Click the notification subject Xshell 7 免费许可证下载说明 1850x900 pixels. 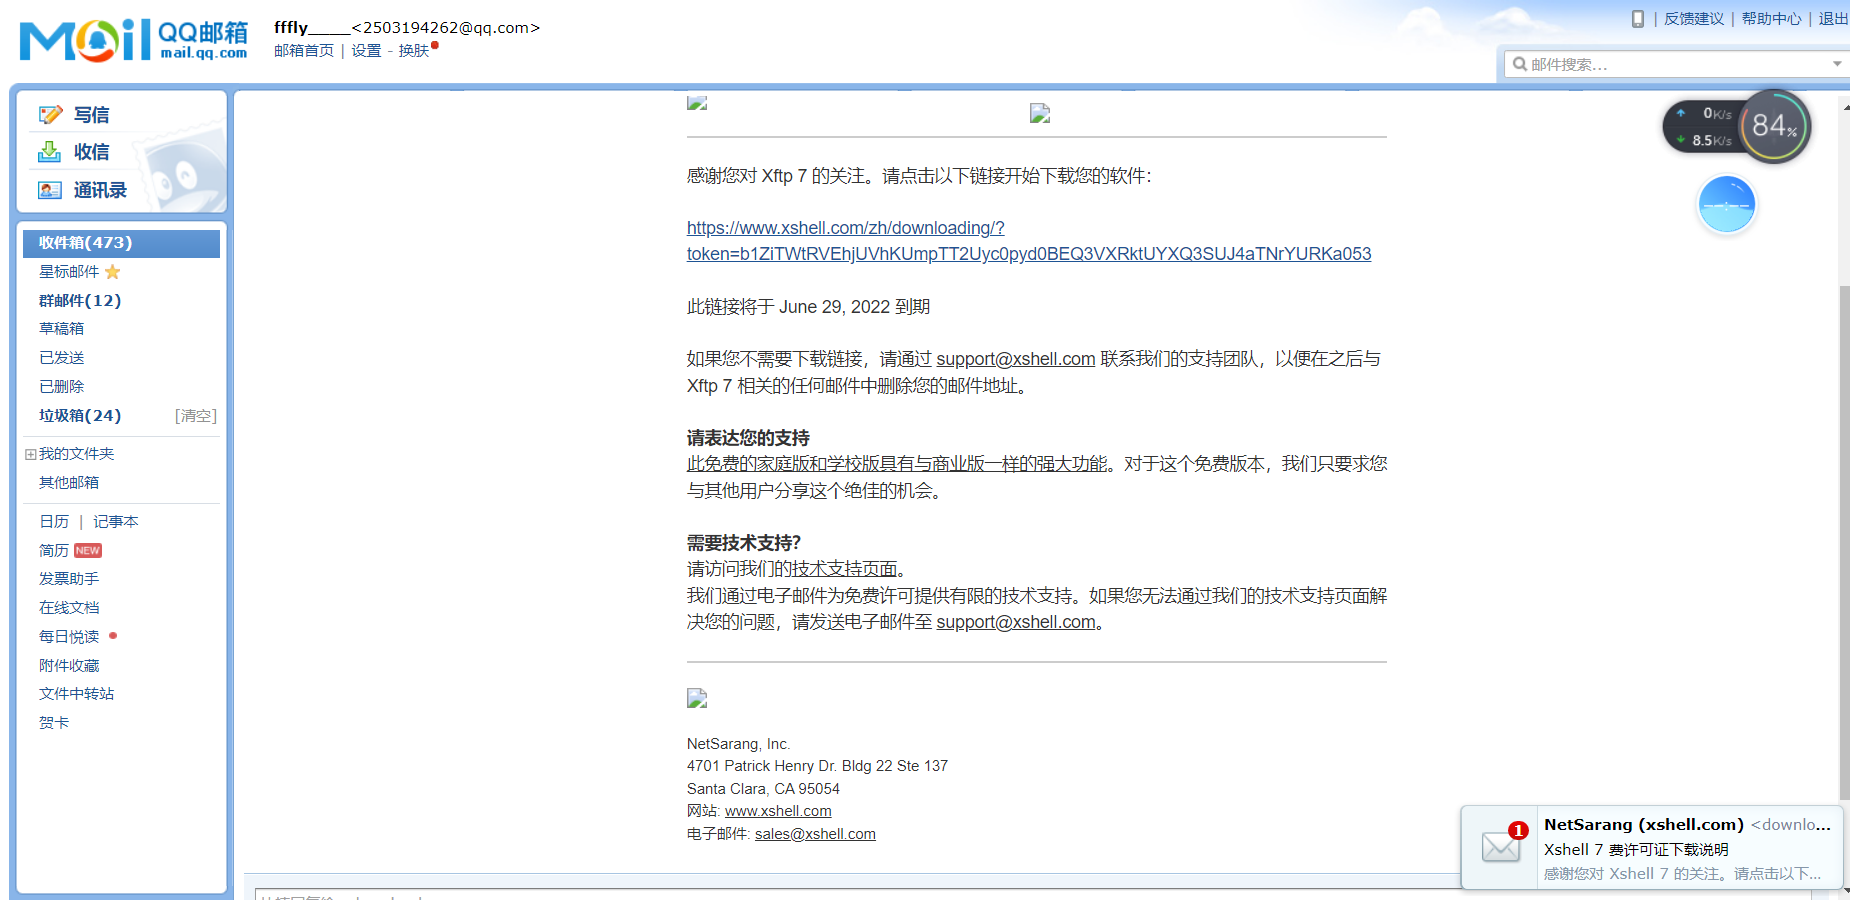click(1636, 850)
